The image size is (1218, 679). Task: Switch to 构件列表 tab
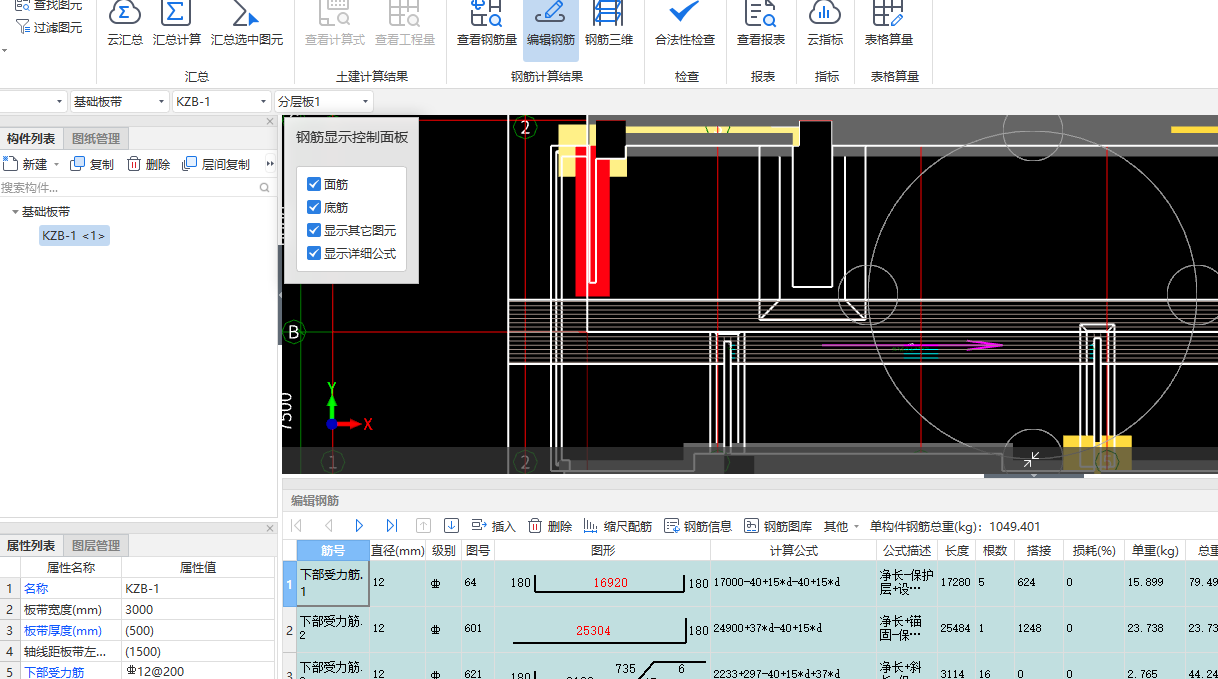[31, 138]
